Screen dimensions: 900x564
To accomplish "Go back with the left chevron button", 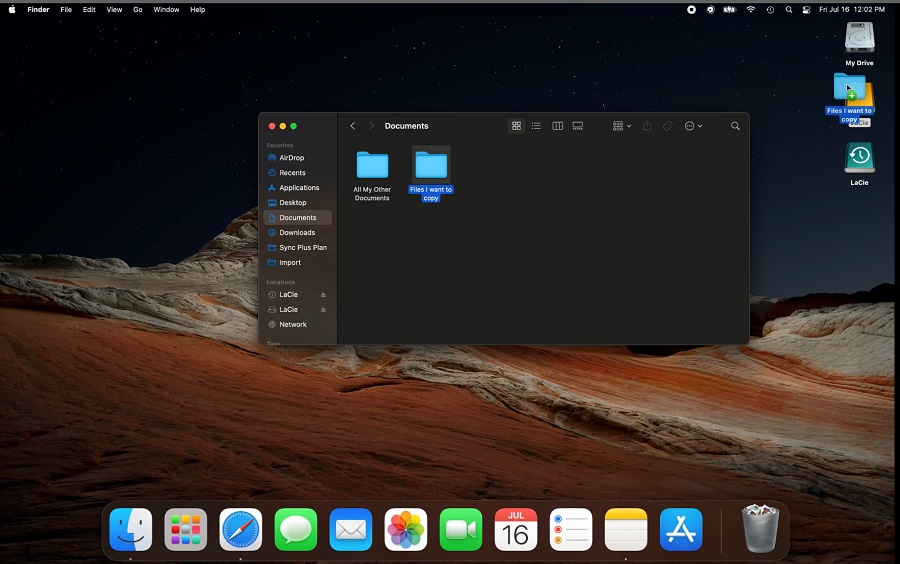I will coord(352,126).
